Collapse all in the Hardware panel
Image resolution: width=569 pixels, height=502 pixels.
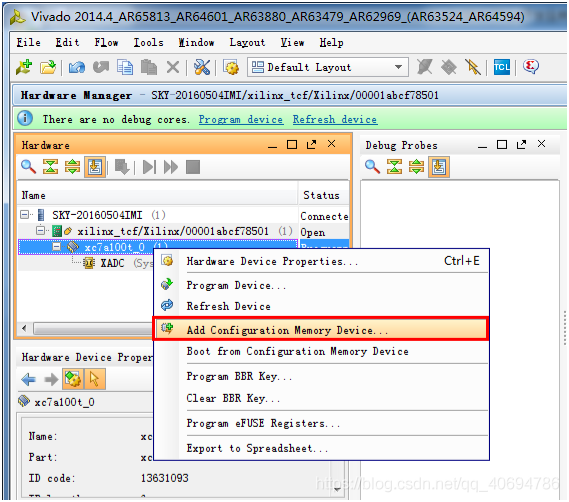(50, 167)
